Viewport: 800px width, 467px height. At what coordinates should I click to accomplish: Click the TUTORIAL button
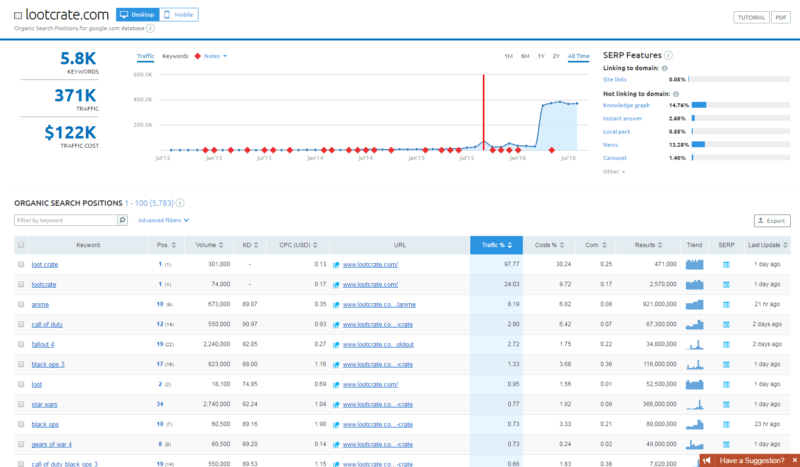coord(751,17)
